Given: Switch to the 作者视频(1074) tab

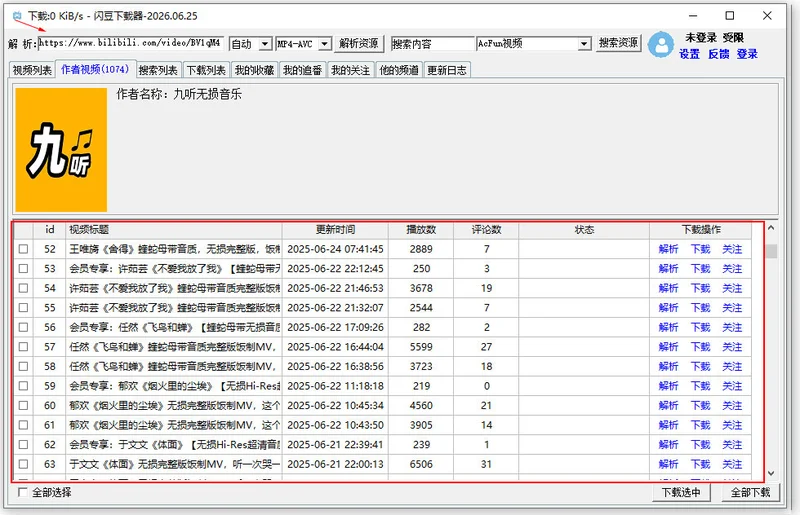Looking at the screenshot, I should [x=95, y=69].
